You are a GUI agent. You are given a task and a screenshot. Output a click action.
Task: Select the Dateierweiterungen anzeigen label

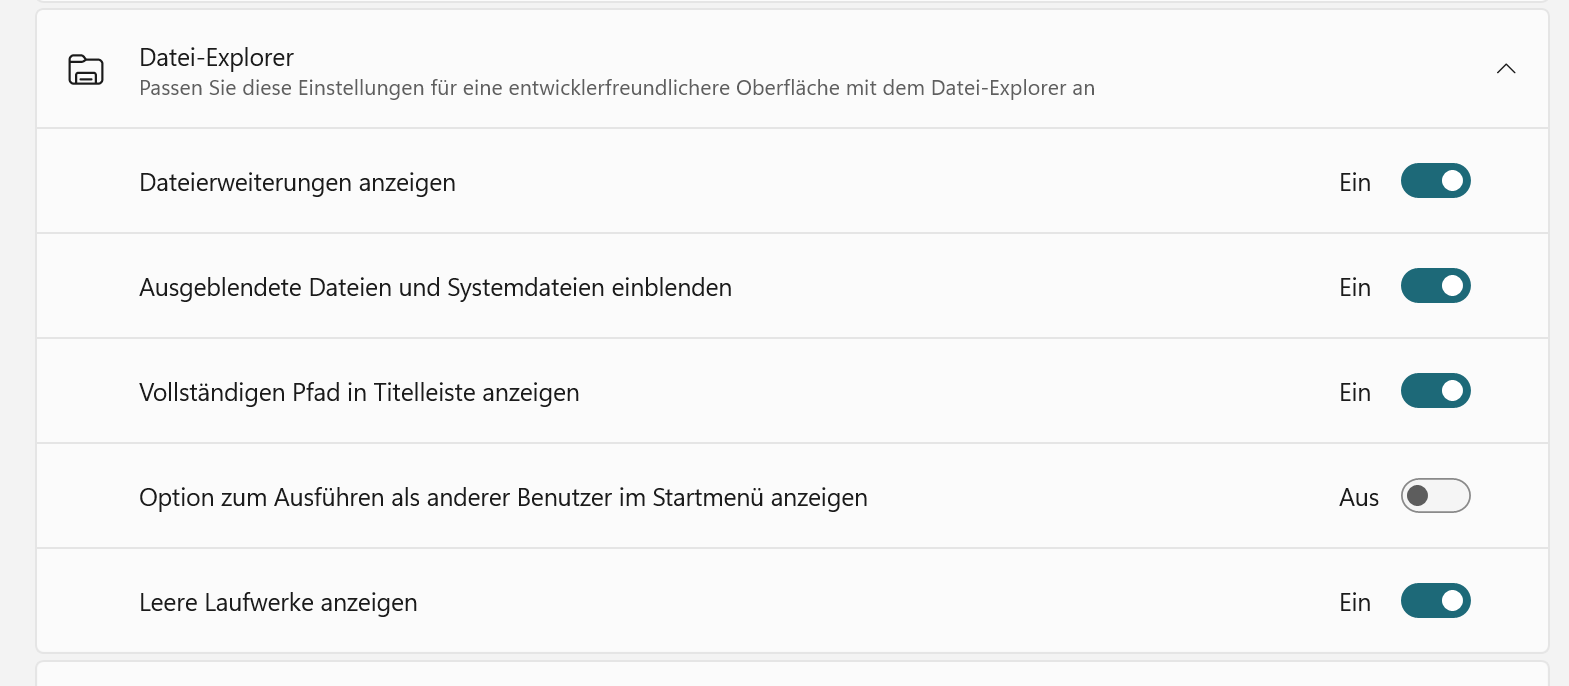[x=297, y=183]
